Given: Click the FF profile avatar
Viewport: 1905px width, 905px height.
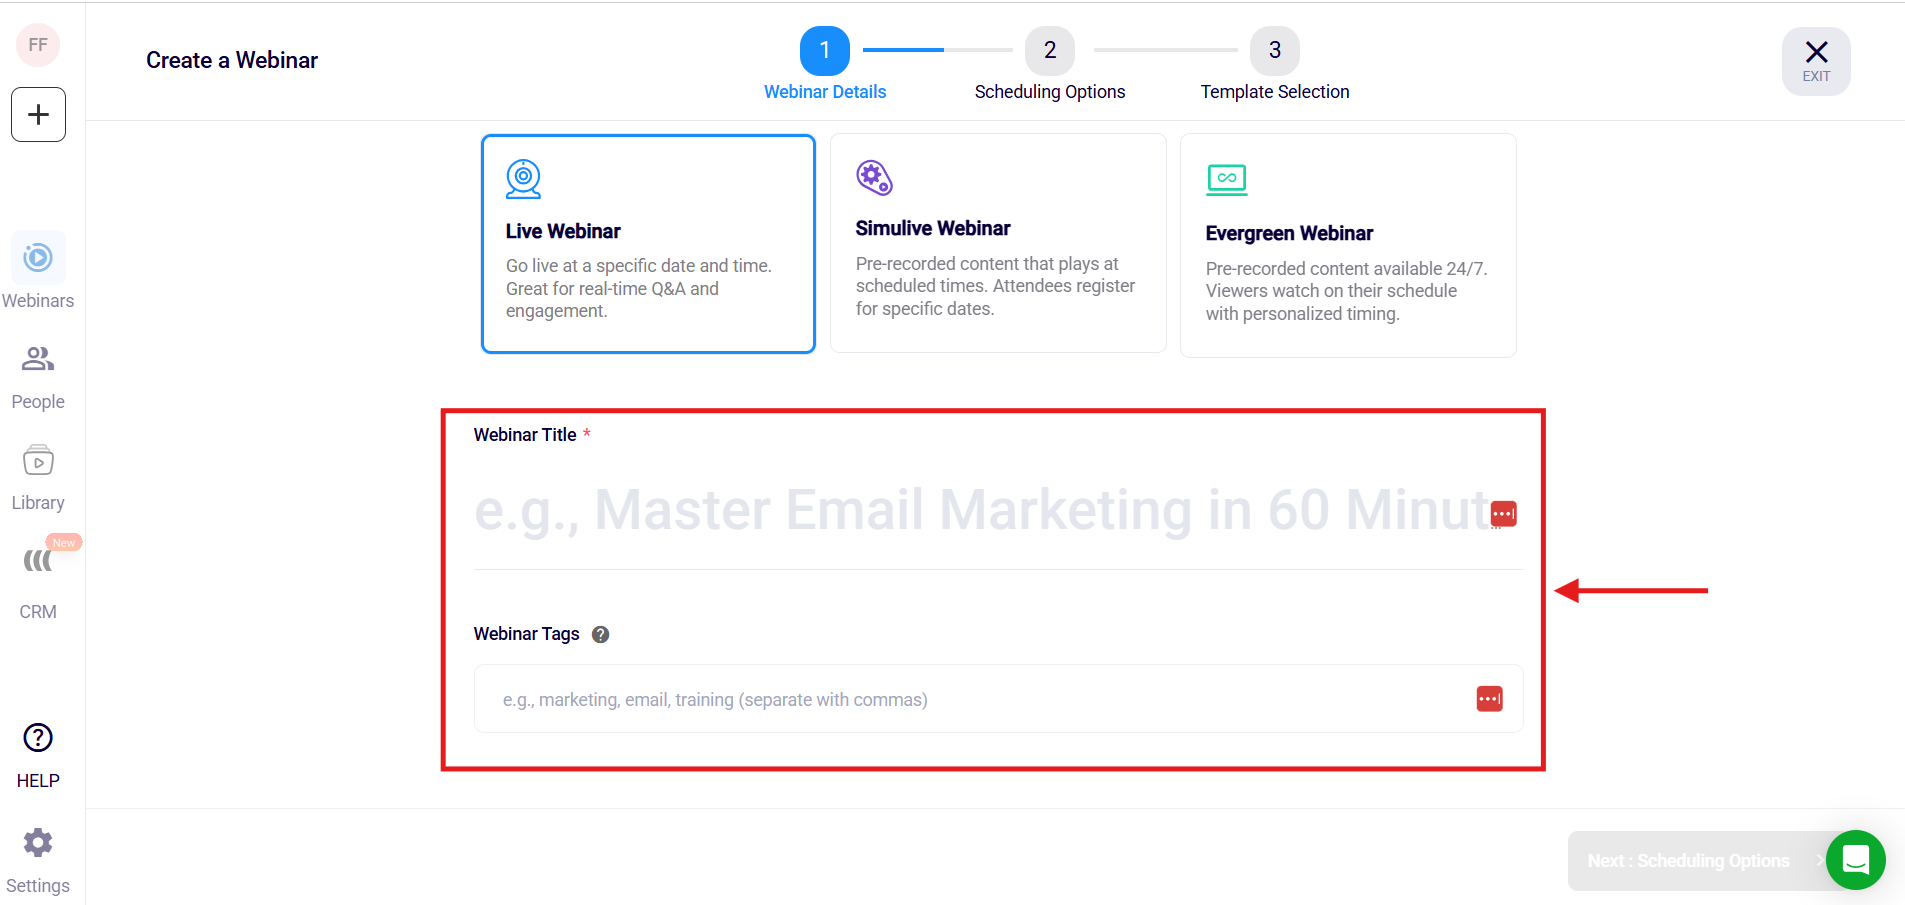Looking at the screenshot, I should (38, 44).
